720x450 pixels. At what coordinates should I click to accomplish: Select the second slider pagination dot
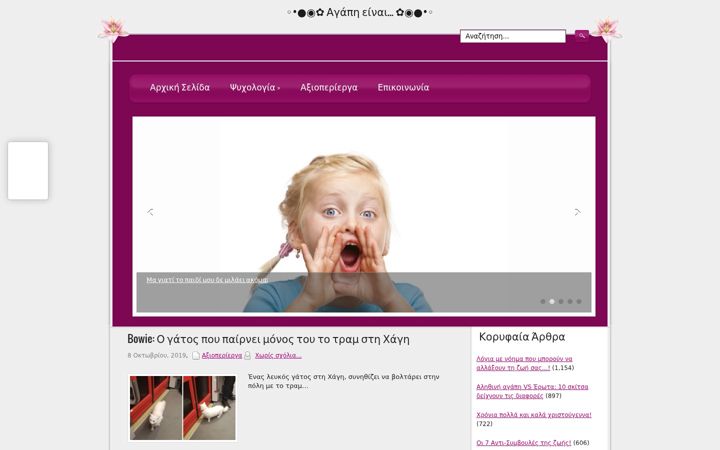552,301
